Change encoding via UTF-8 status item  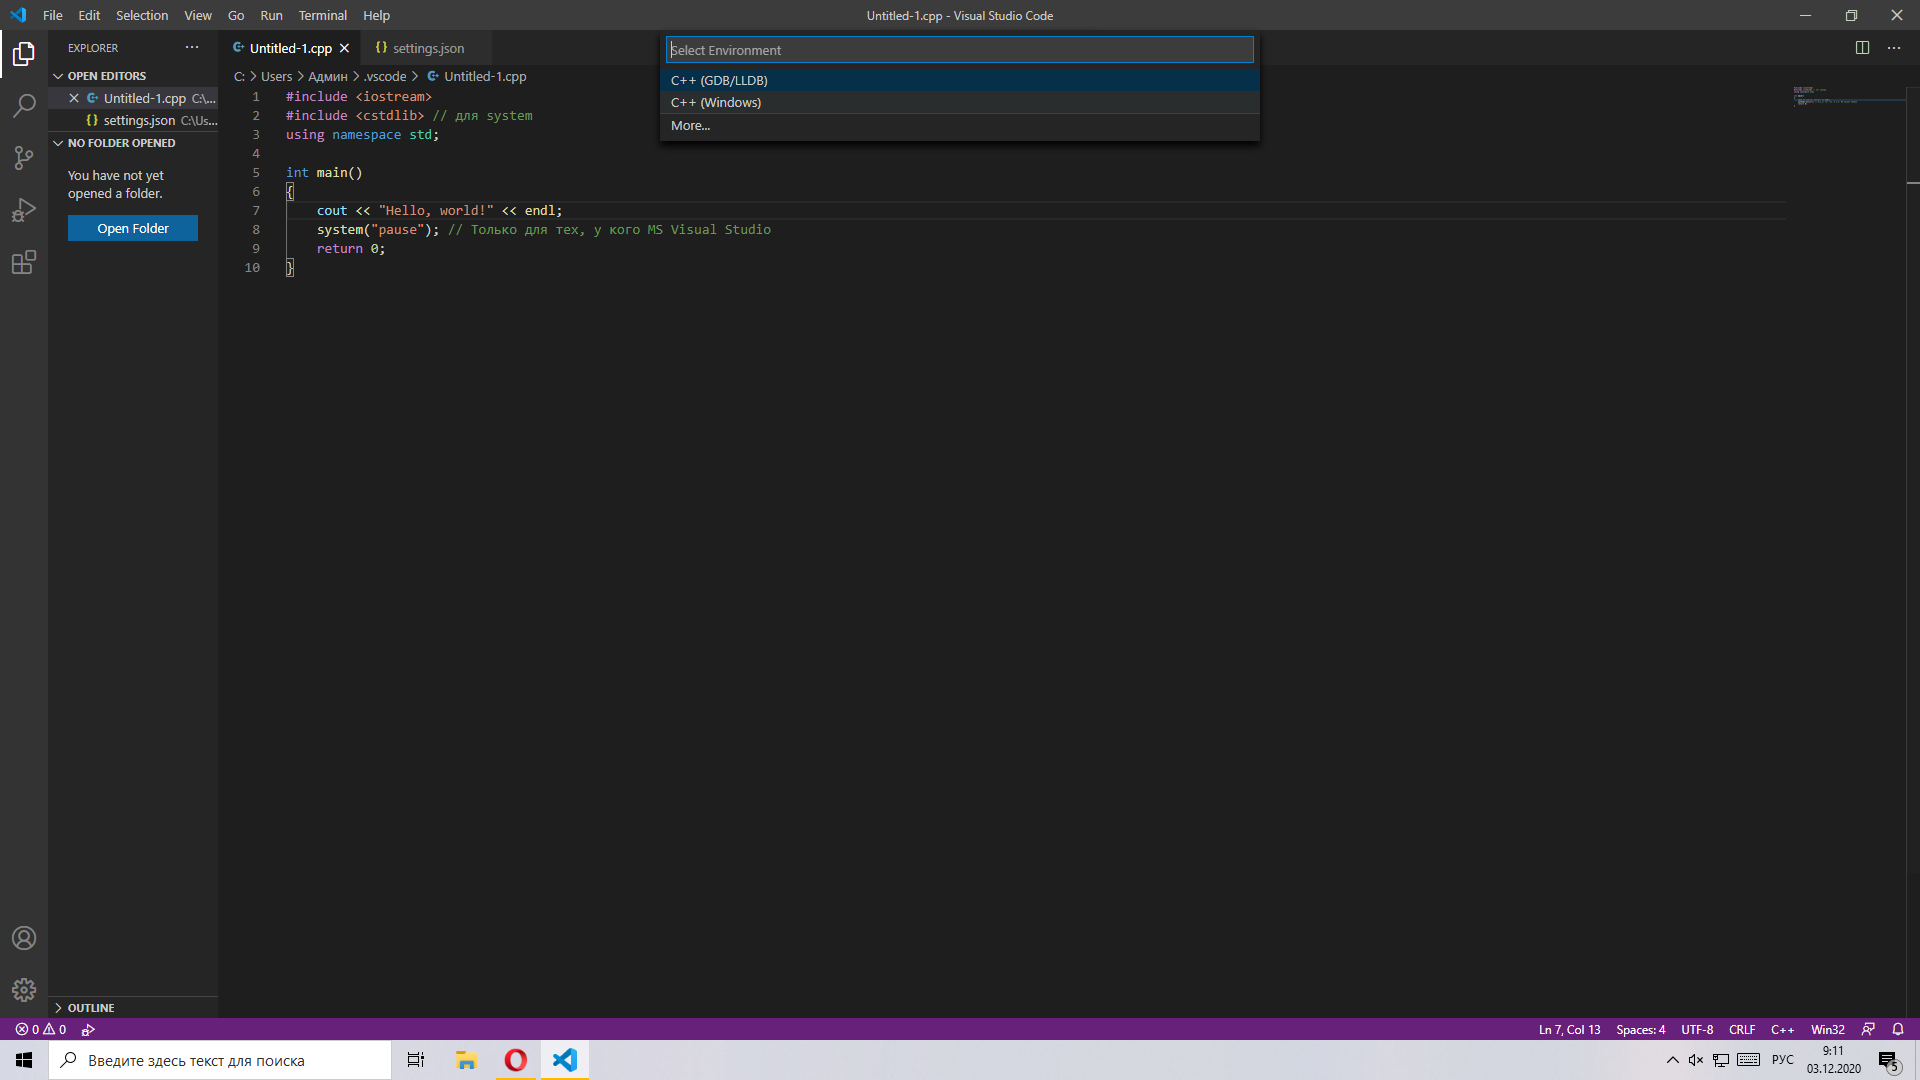(x=1697, y=1029)
